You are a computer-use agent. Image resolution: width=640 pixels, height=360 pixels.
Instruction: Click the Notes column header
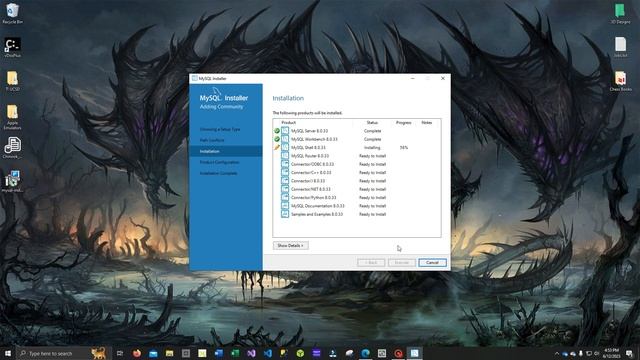427,122
